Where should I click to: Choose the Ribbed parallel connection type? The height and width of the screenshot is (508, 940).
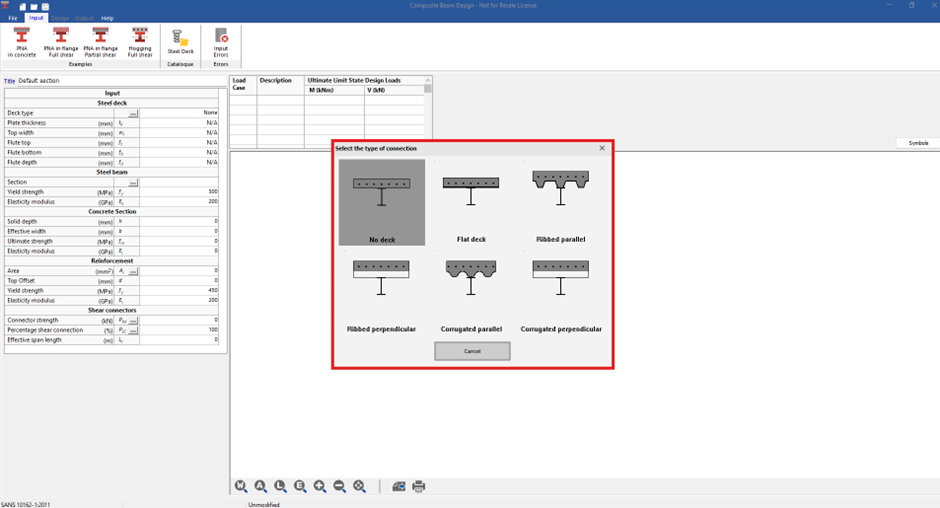[x=561, y=202]
